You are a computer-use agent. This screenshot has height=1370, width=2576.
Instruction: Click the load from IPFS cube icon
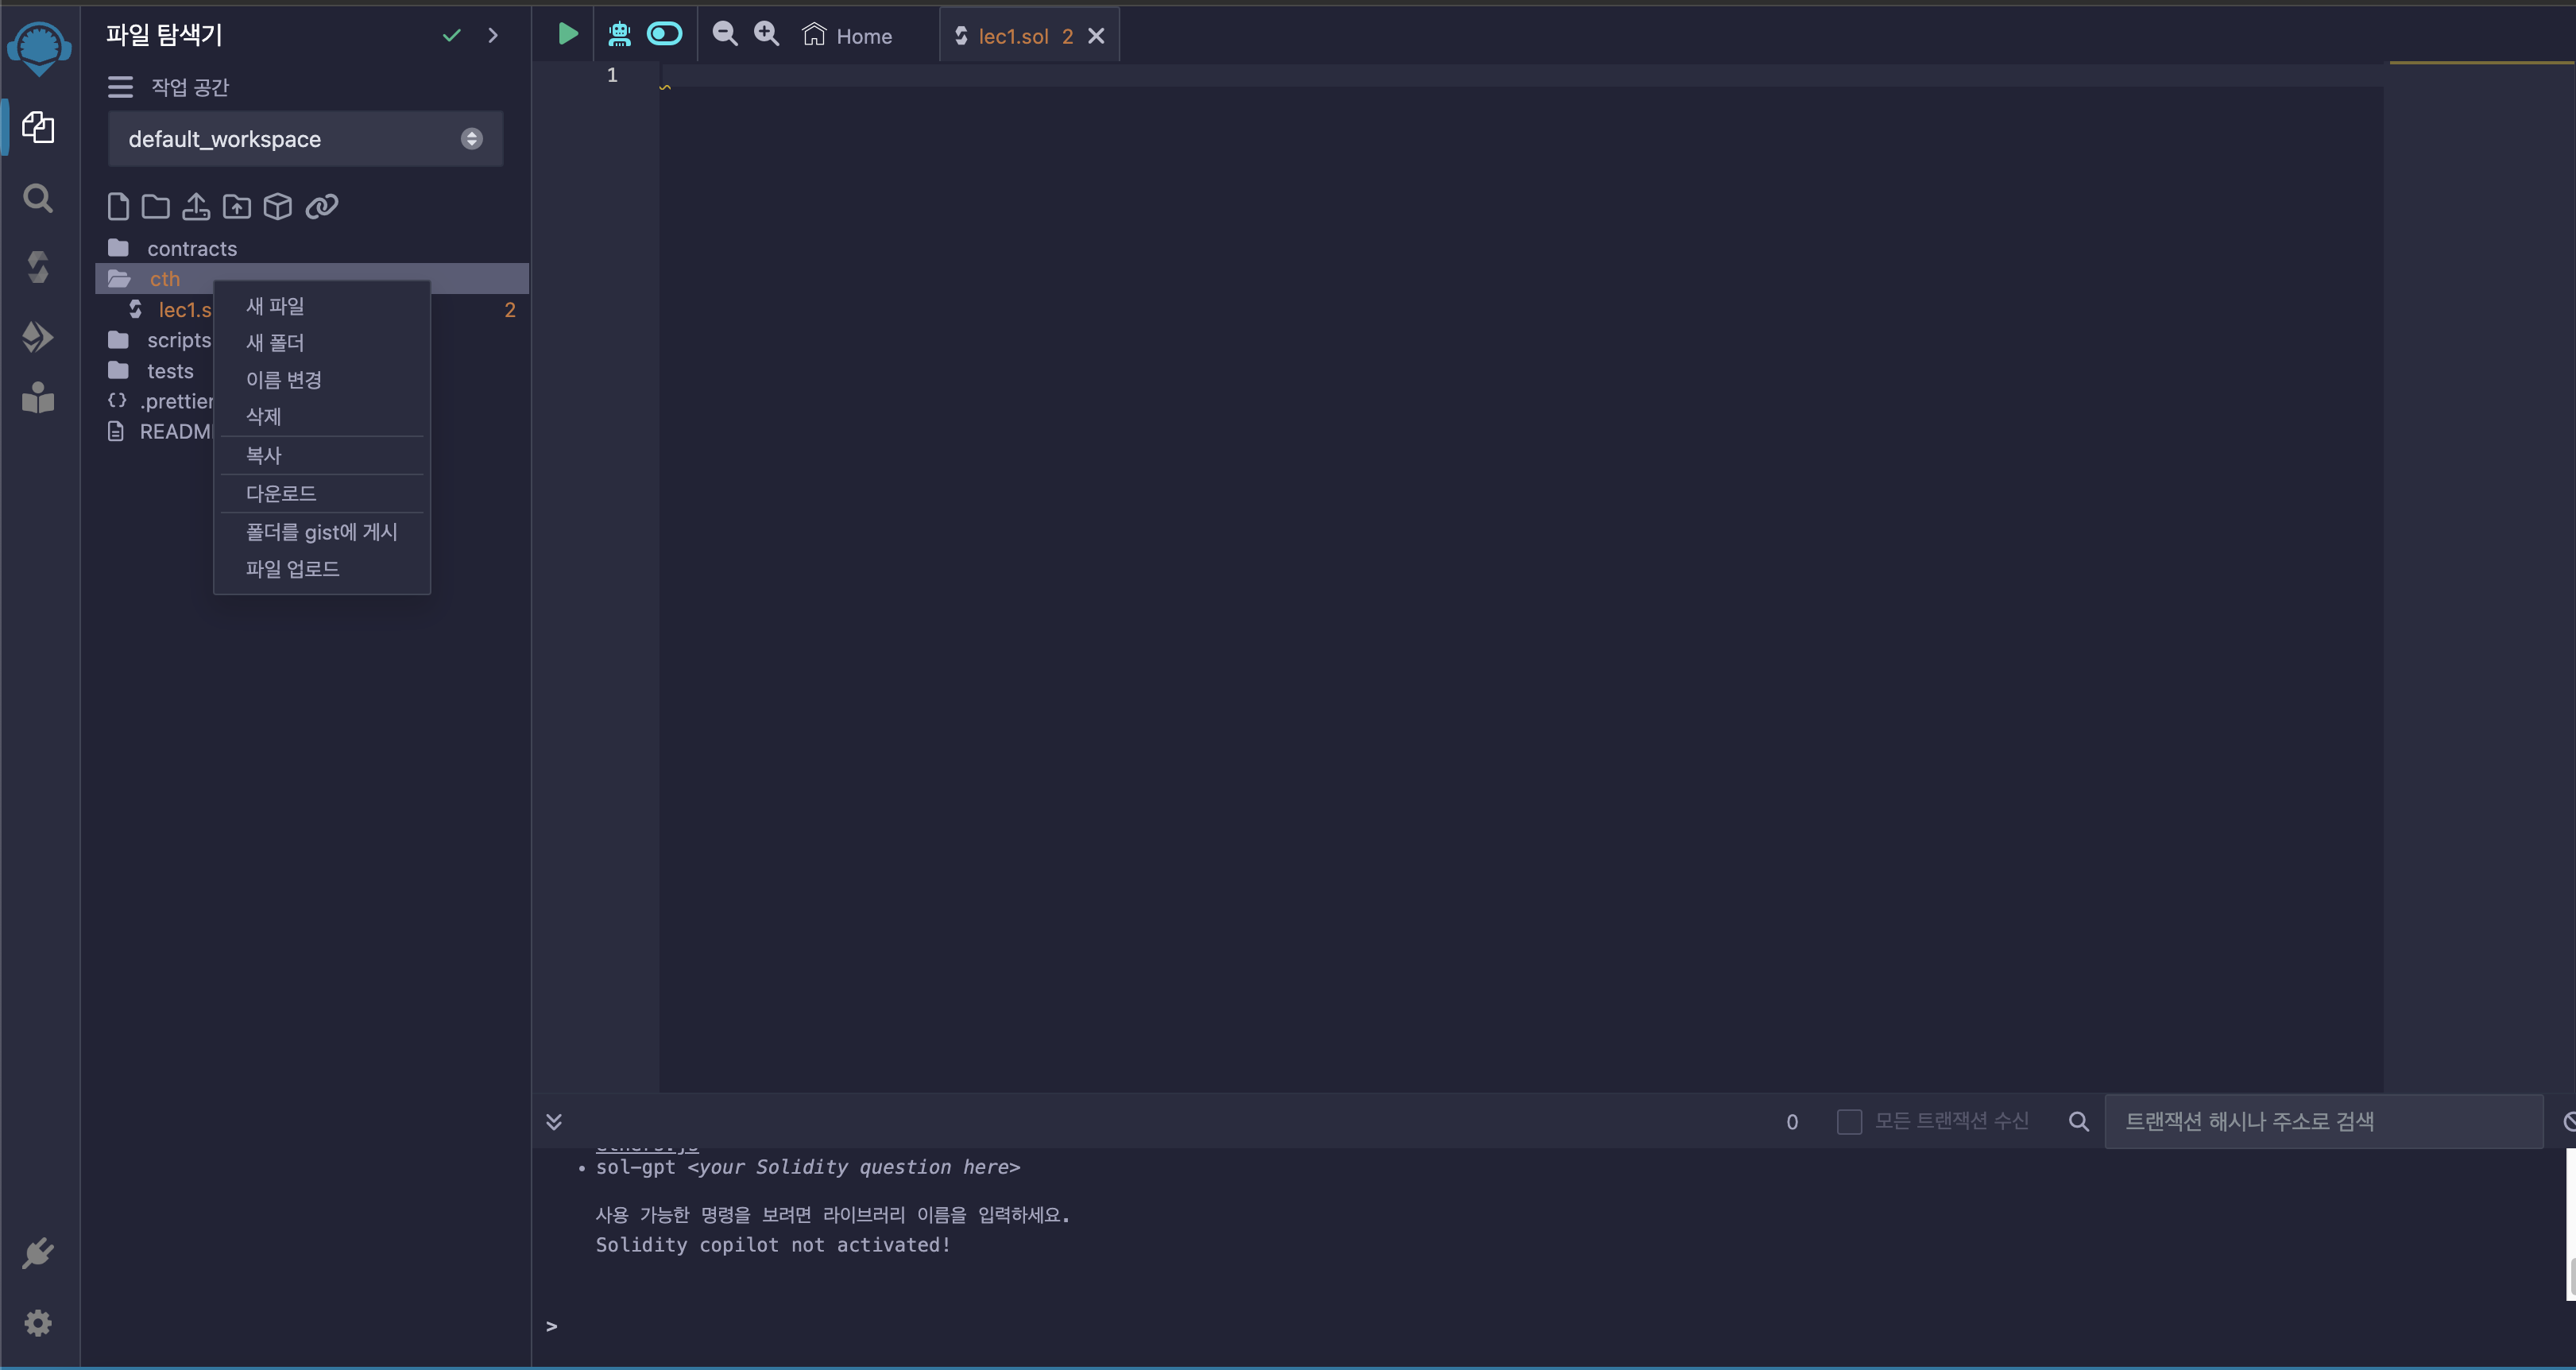click(x=277, y=207)
